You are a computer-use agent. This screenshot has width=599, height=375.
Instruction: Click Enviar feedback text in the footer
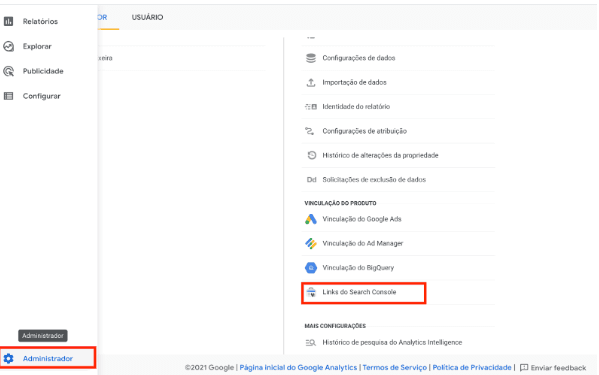[558, 368]
